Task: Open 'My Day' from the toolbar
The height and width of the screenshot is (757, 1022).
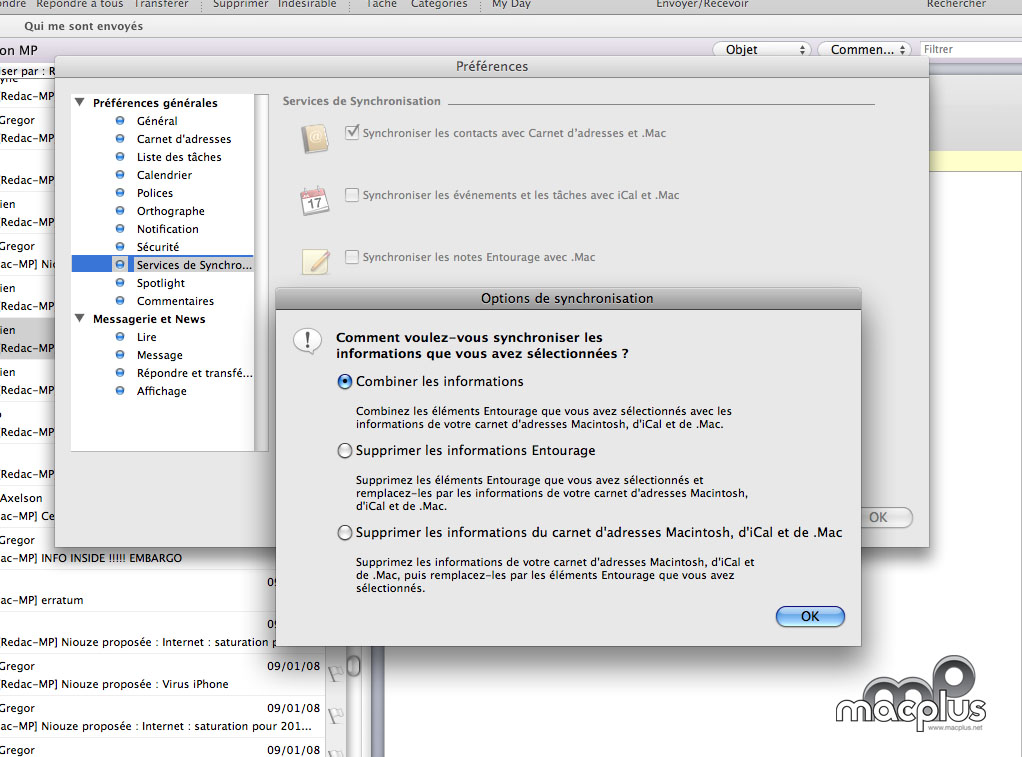Action: coord(512,4)
